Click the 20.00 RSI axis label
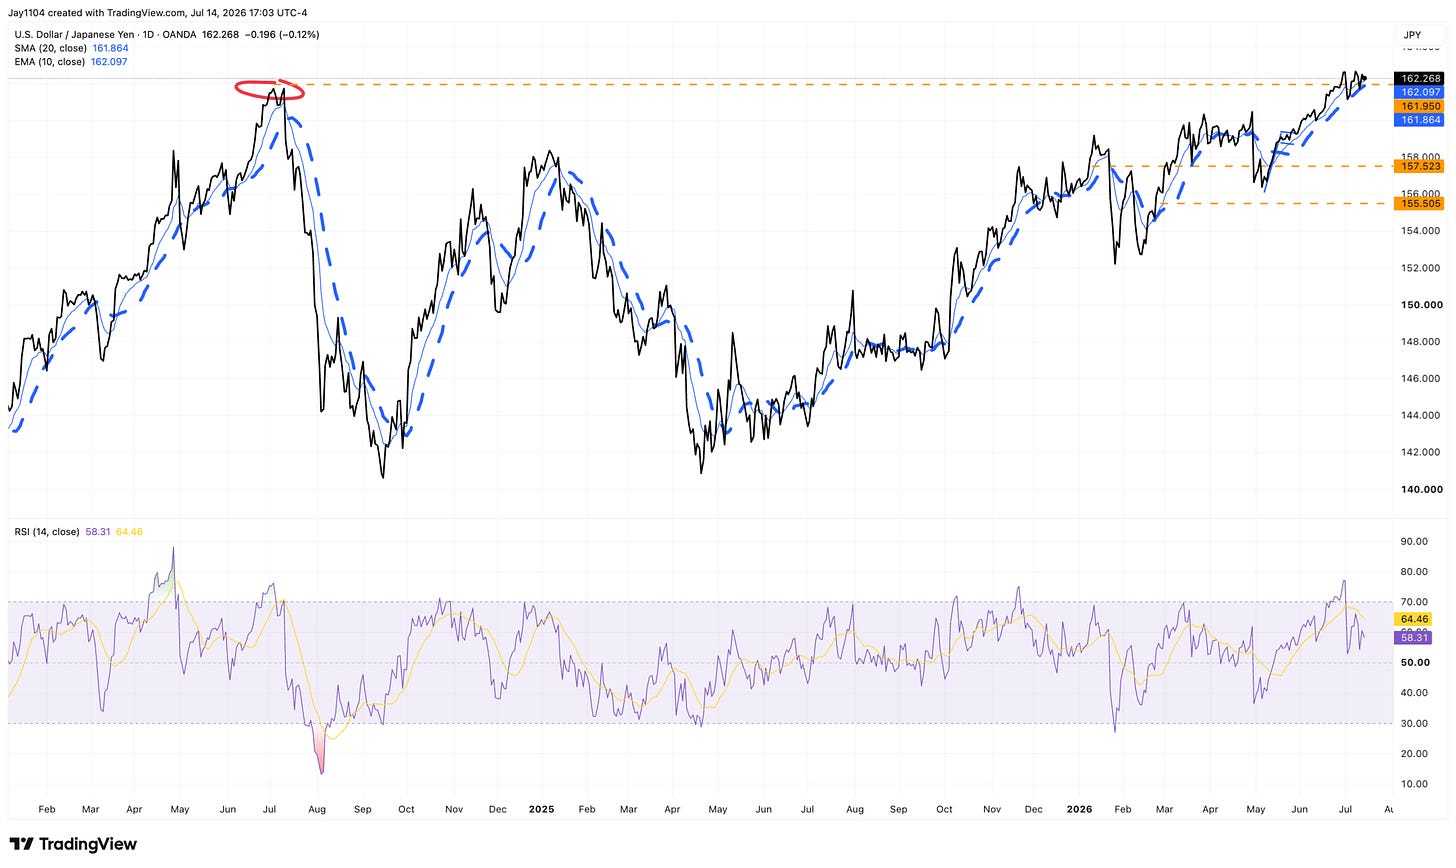Screen dimensions: 1456x868 [1414, 754]
